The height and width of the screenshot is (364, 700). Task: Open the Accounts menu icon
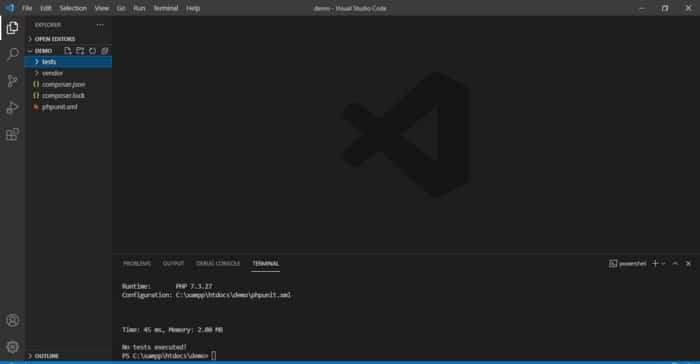(x=12, y=320)
